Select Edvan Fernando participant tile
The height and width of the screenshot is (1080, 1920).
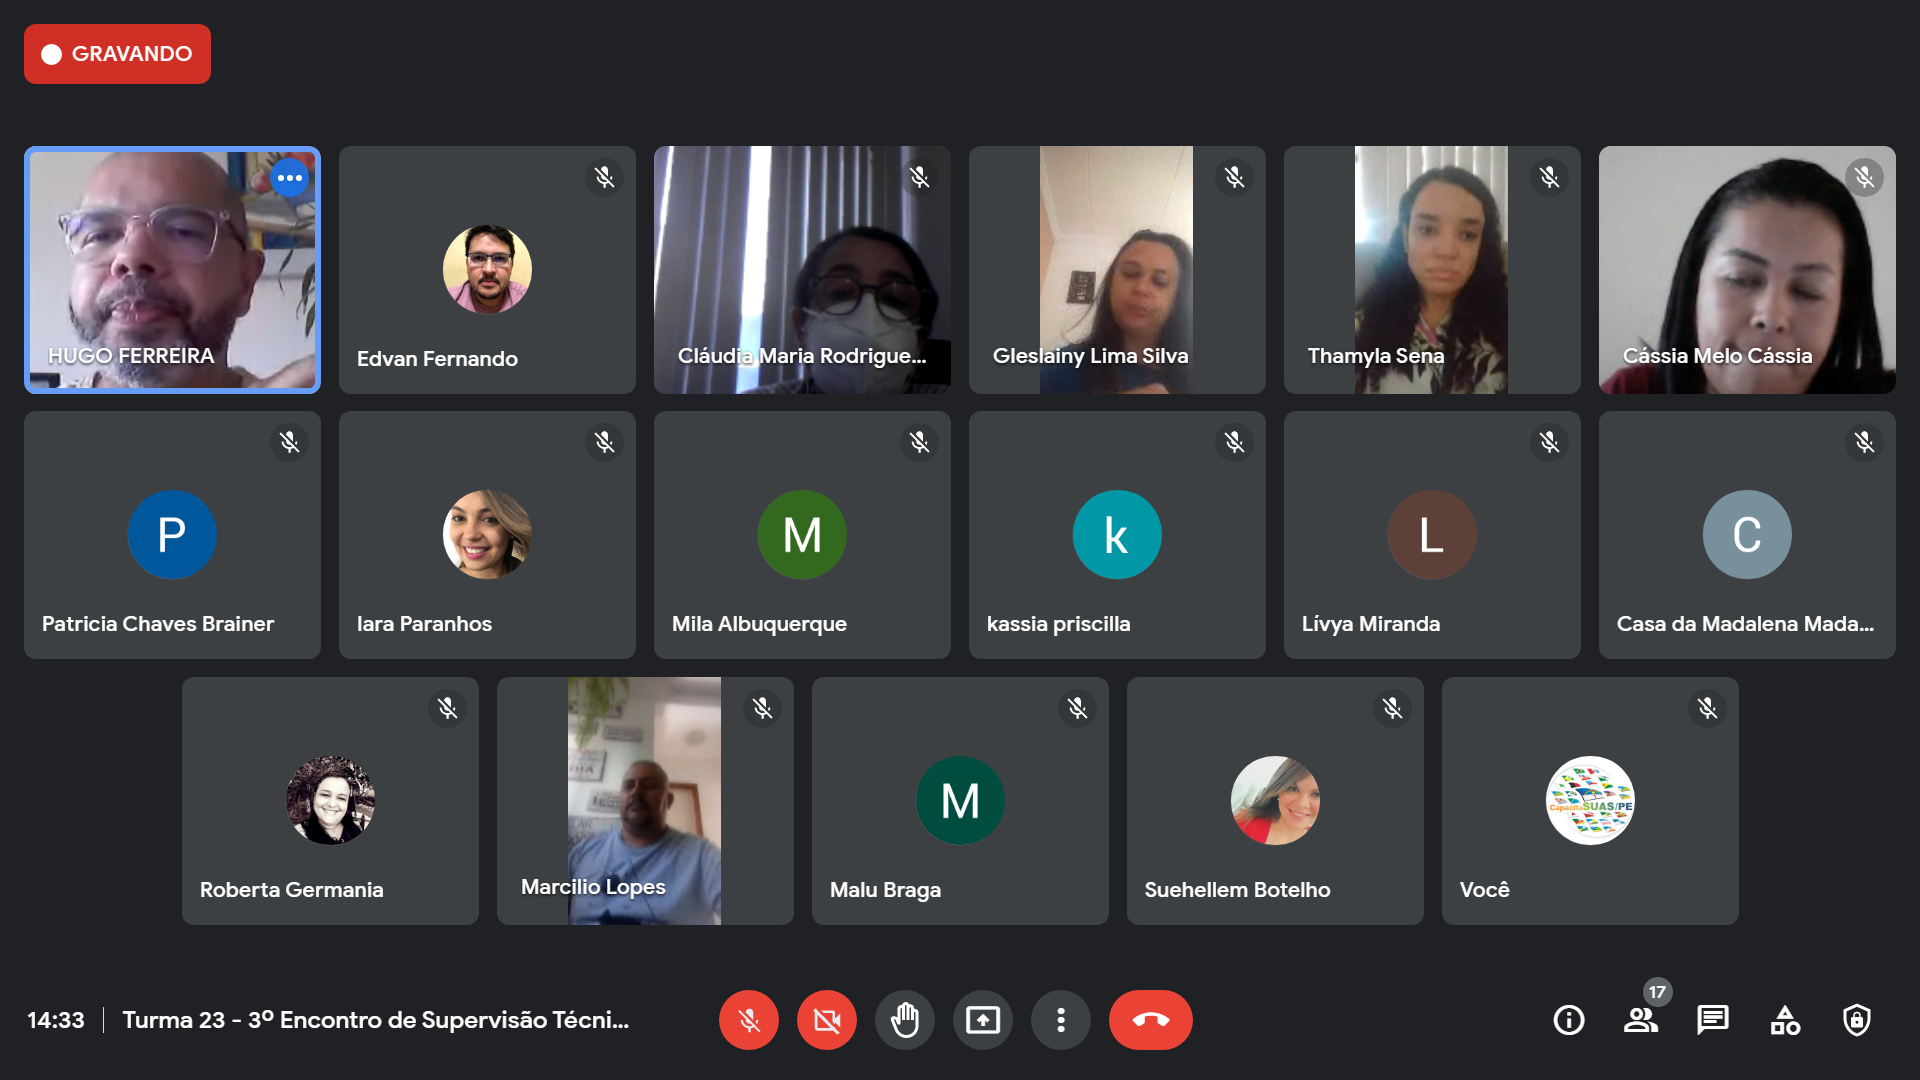click(487, 270)
